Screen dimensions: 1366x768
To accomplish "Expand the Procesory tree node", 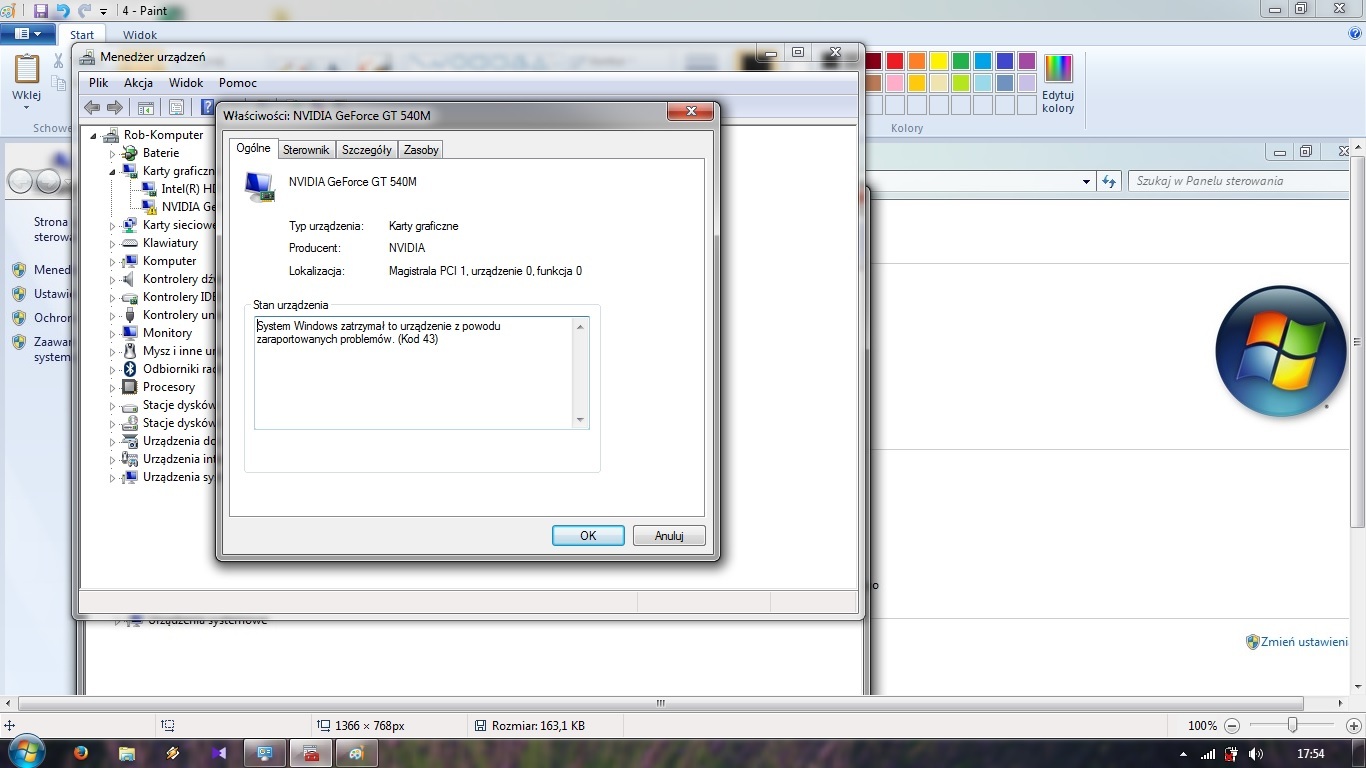I will (113, 387).
